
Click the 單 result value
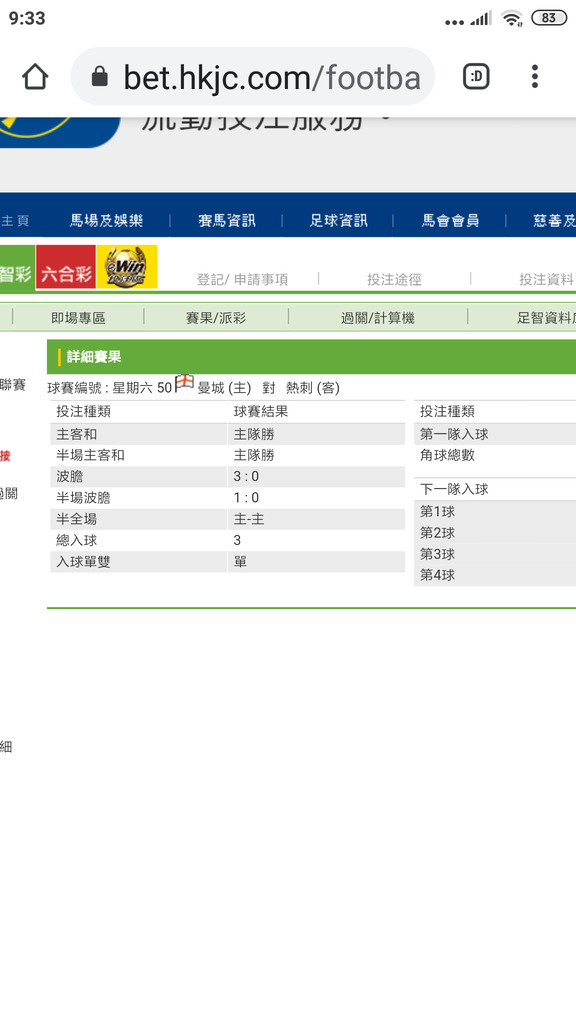click(x=240, y=562)
